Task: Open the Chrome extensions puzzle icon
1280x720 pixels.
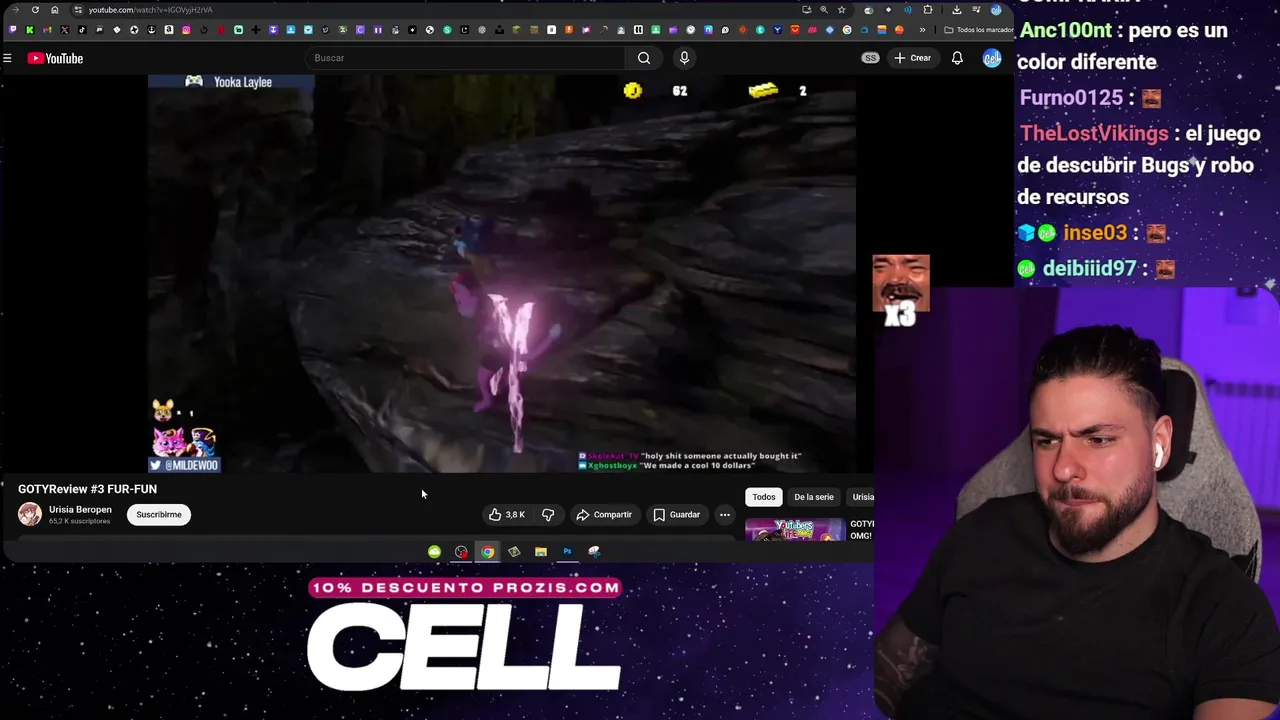Action: (x=928, y=10)
